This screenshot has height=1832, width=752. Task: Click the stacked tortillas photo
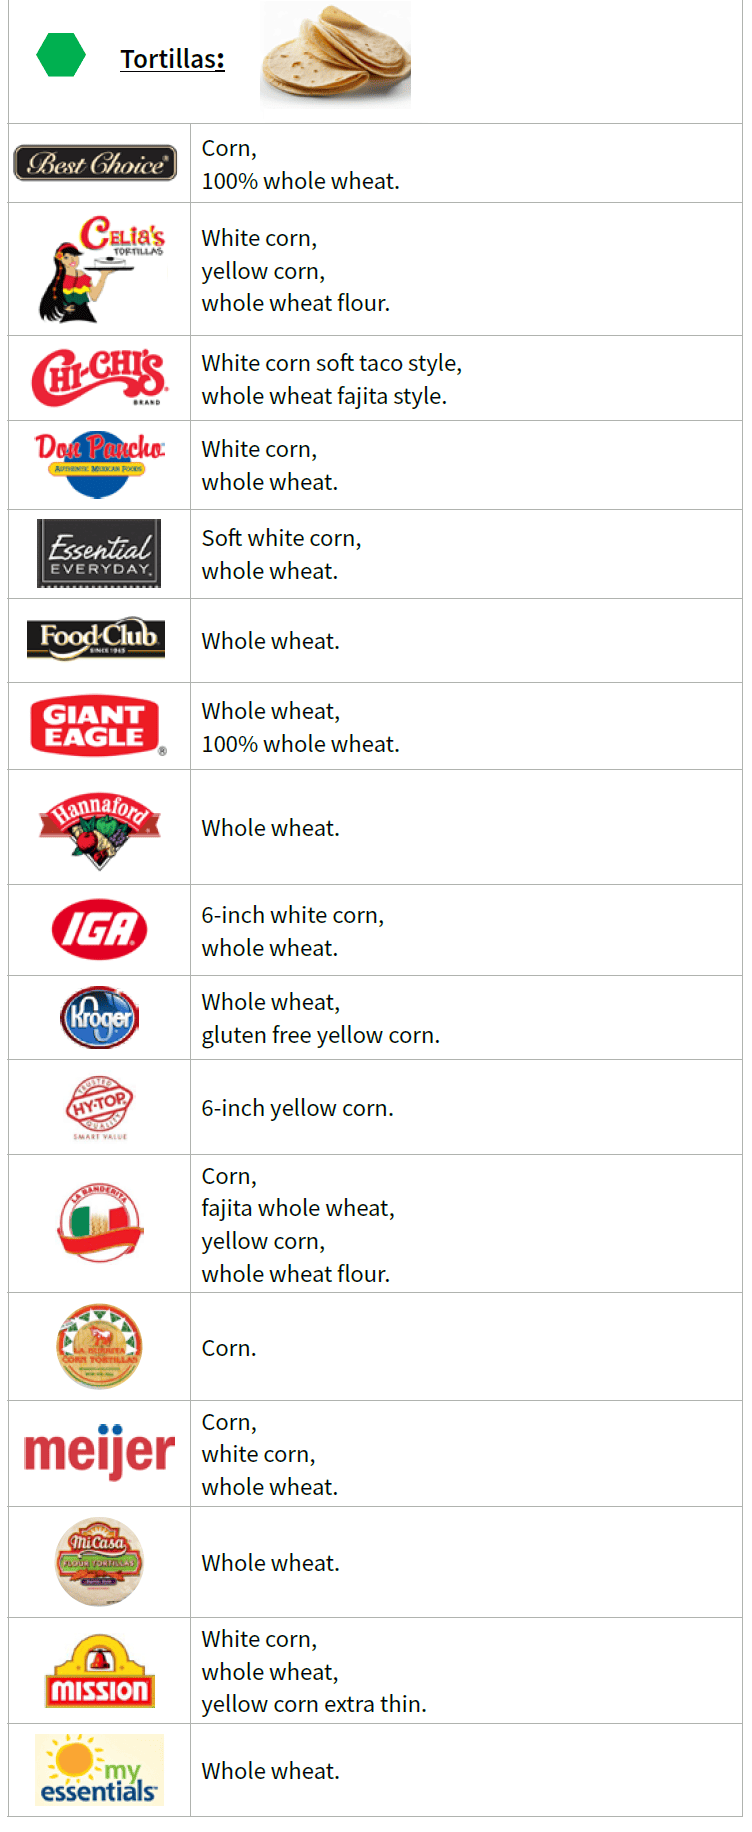[335, 54]
